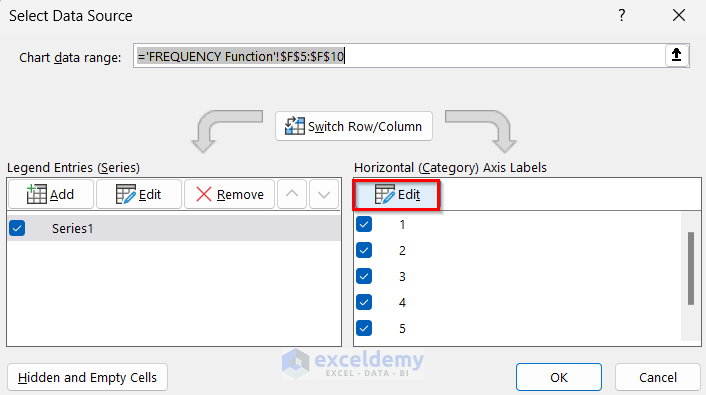
Task: Confirm with the OK button
Action: pyautogui.click(x=559, y=377)
